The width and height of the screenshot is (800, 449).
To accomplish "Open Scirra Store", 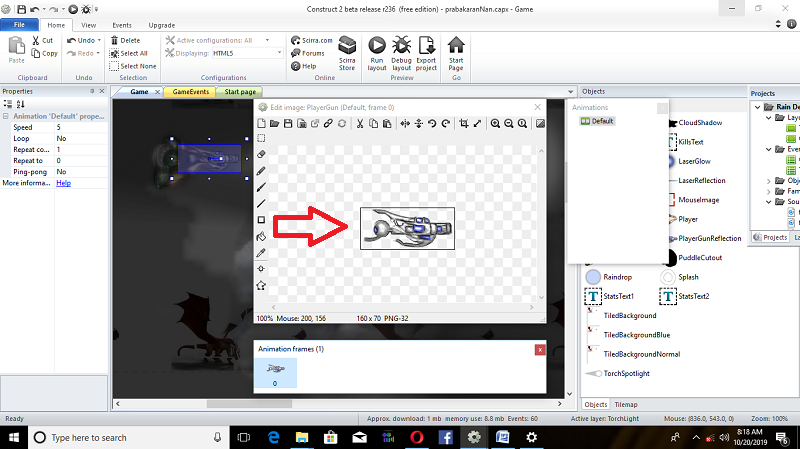I will (x=347, y=53).
